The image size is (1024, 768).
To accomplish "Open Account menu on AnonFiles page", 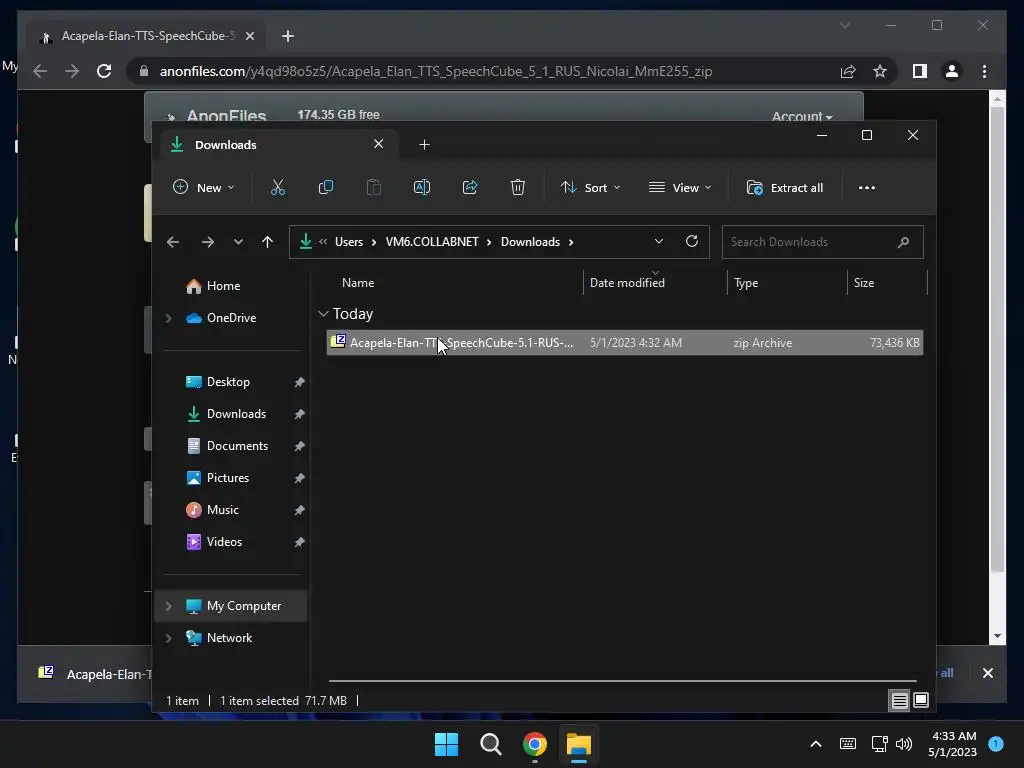I will pyautogui.click(x=802, y=116).
